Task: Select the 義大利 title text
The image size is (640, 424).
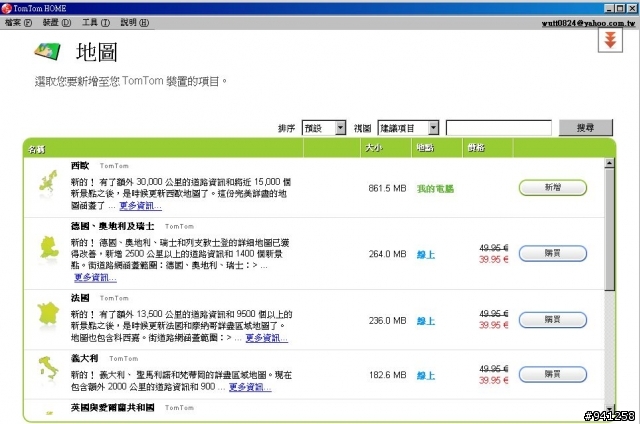Action: click(x=84, y=358)
